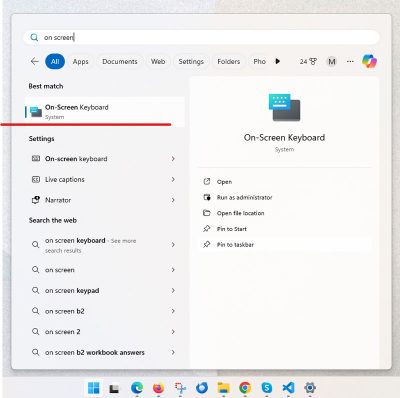Image resolution: width=400 pixels, height=398 pixels.
Task: Go back using the left arrow
Action: [34, 61]
